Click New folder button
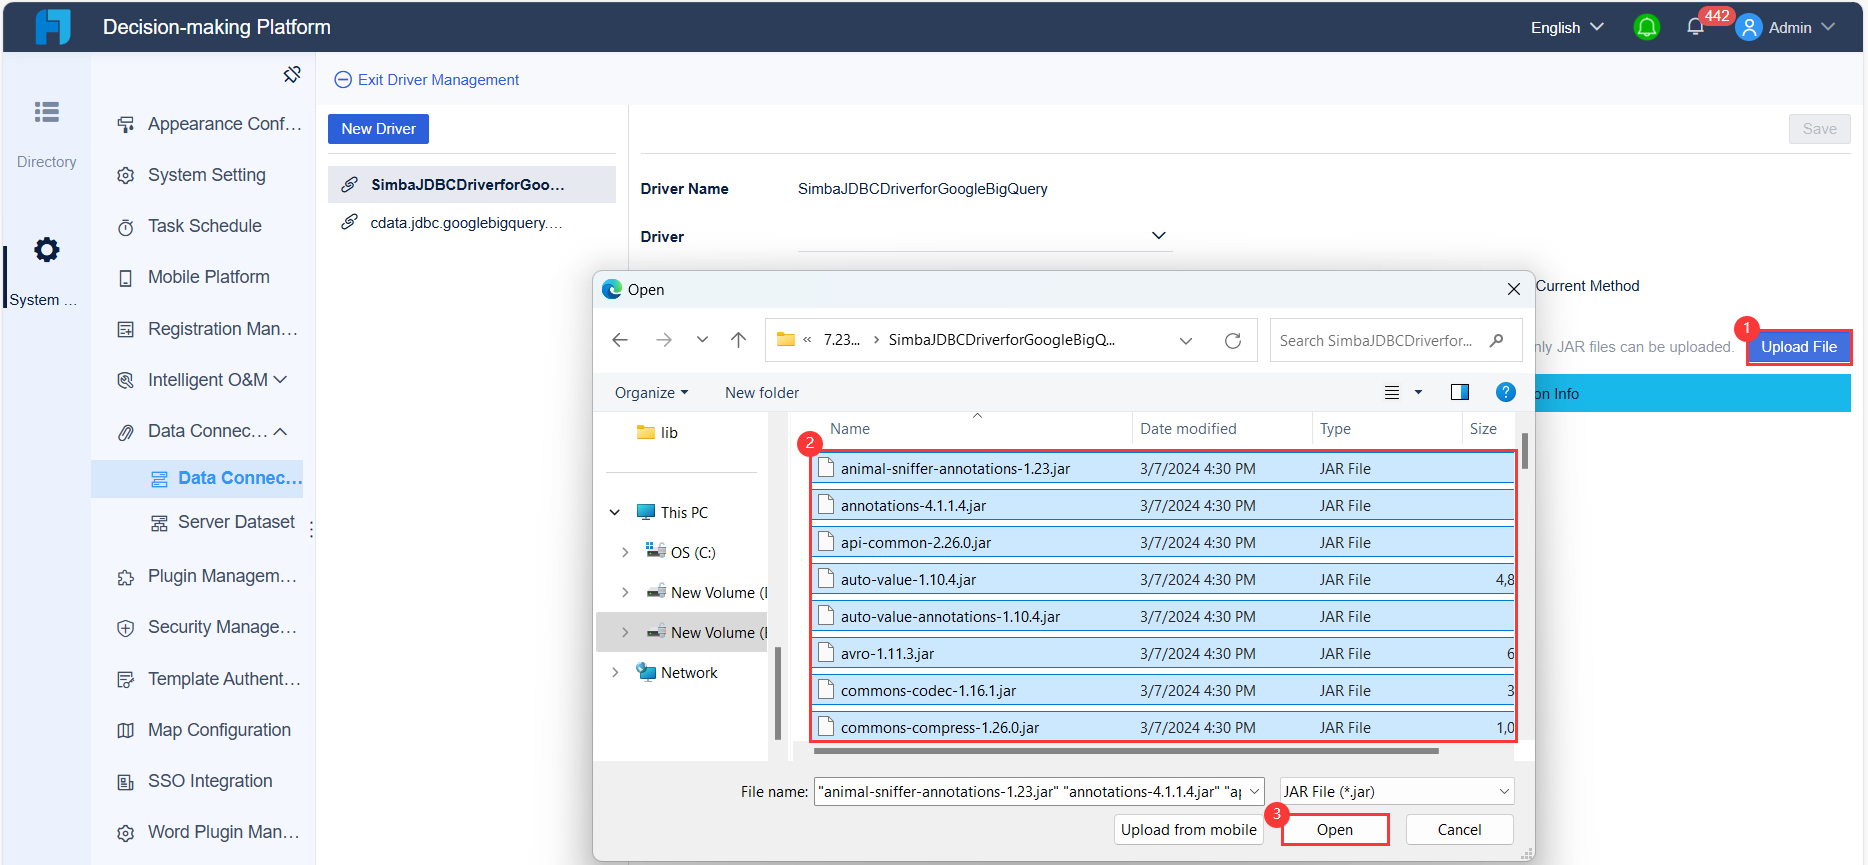1868x865 pixels. (762, 392)
